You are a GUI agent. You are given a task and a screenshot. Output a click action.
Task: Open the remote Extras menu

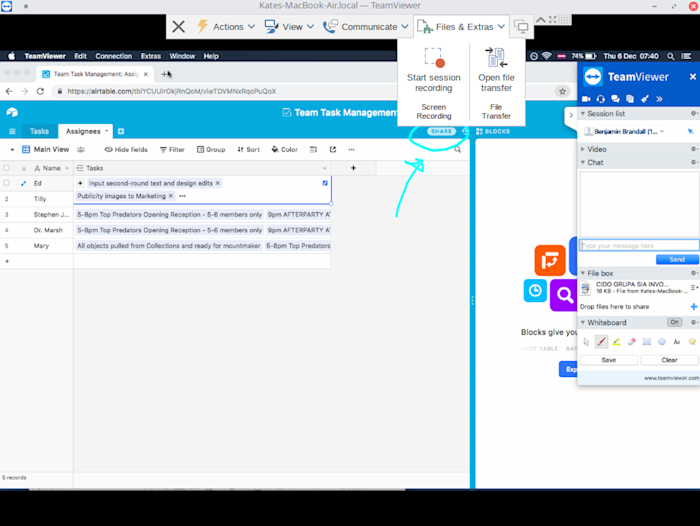[150, 56]
